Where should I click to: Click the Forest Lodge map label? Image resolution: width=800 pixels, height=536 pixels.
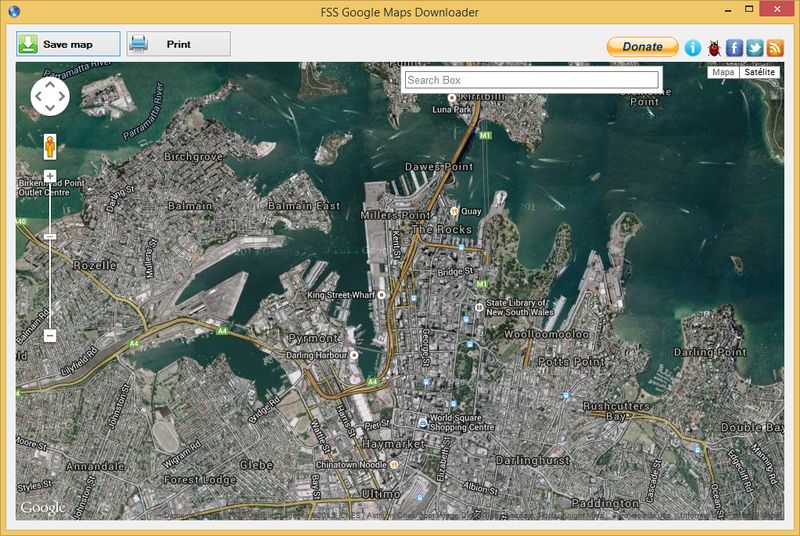click(x=199, y=480)
